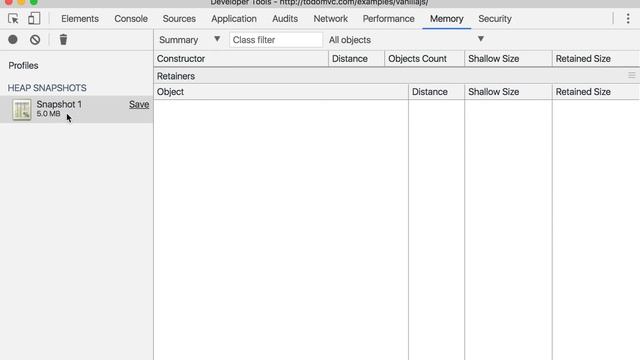Sort retainers by Retained Size column

pos(596,92)
